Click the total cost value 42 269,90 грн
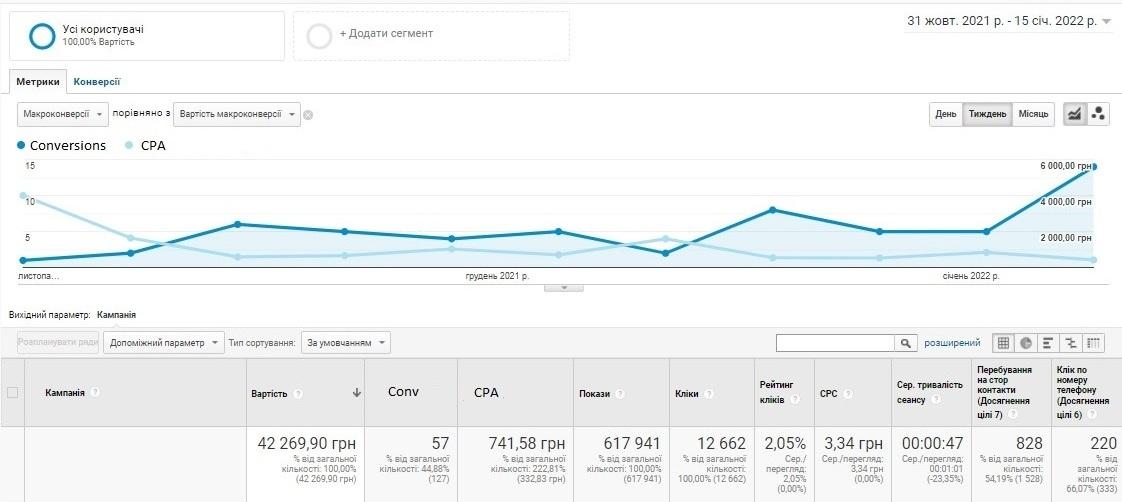Image resolution: width=1122 pixels, height=502 pixels. coord(306,444)
